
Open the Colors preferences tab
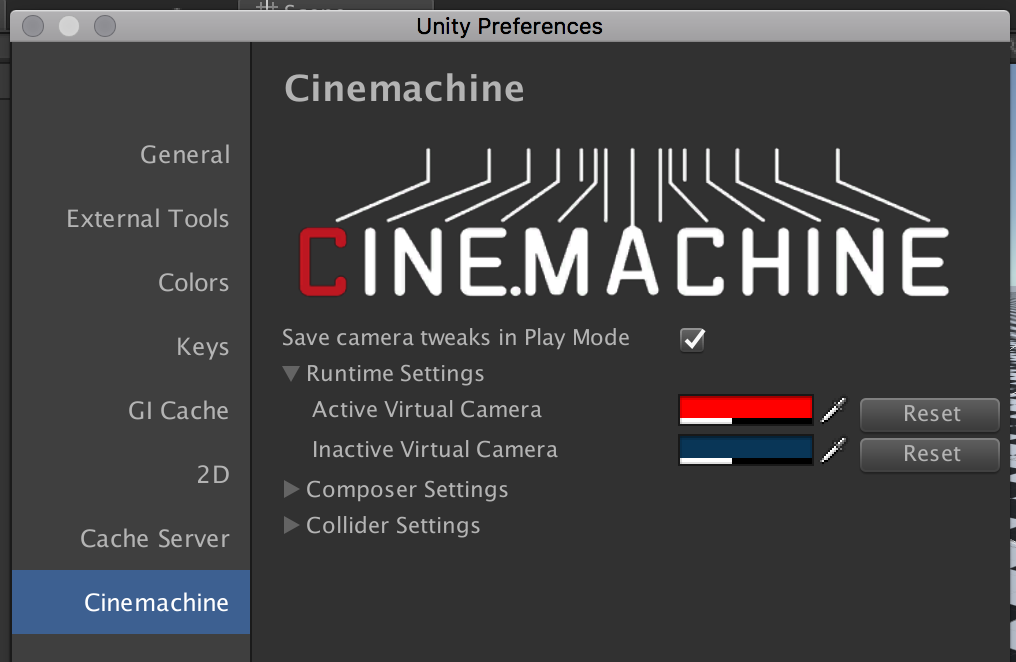pos(193,283)
